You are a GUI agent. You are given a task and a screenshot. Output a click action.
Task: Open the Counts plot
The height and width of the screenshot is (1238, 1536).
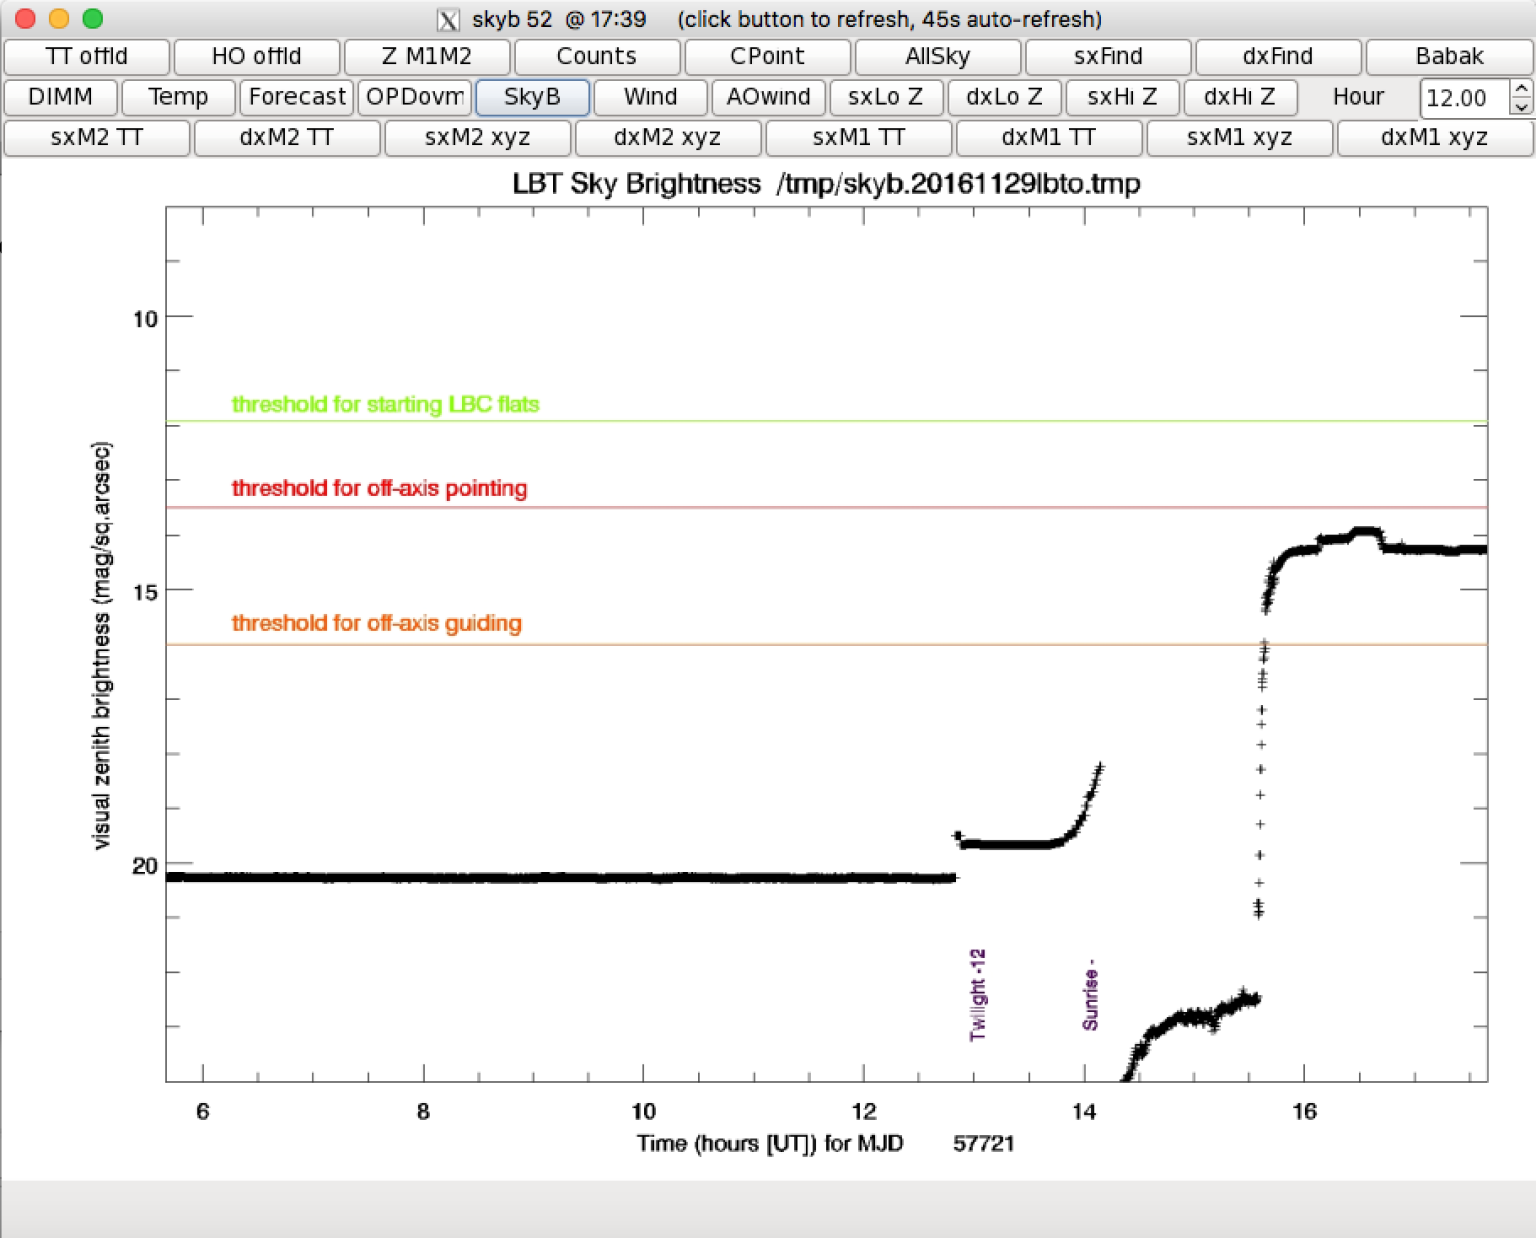(597, 56)
